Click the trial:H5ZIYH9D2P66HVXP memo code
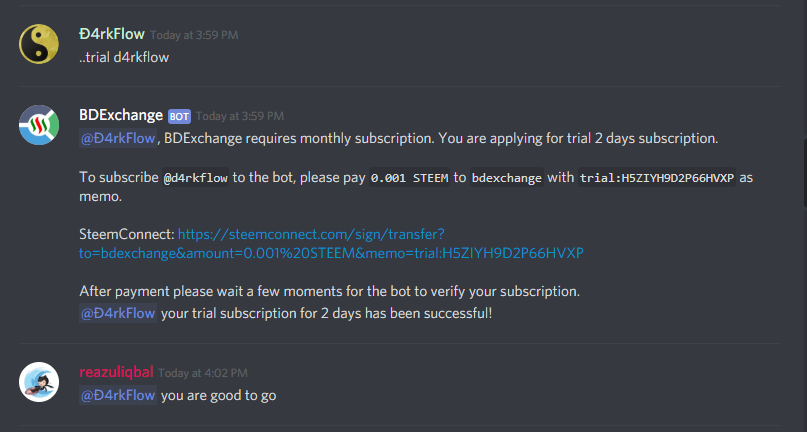The width and height of the screenshot is (807, 432). pyautogui.click(x=657, y=178)
